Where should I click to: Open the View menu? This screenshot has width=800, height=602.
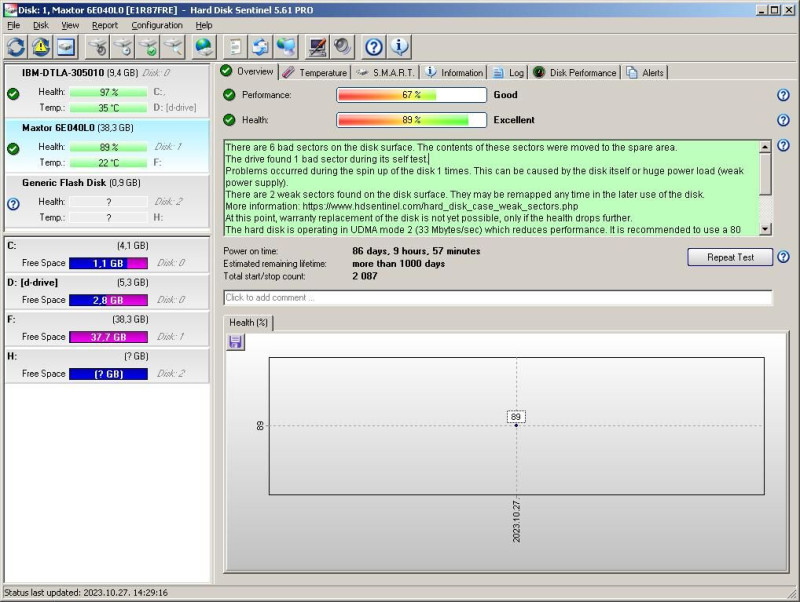pyautogui.click(x=70, y=25)
